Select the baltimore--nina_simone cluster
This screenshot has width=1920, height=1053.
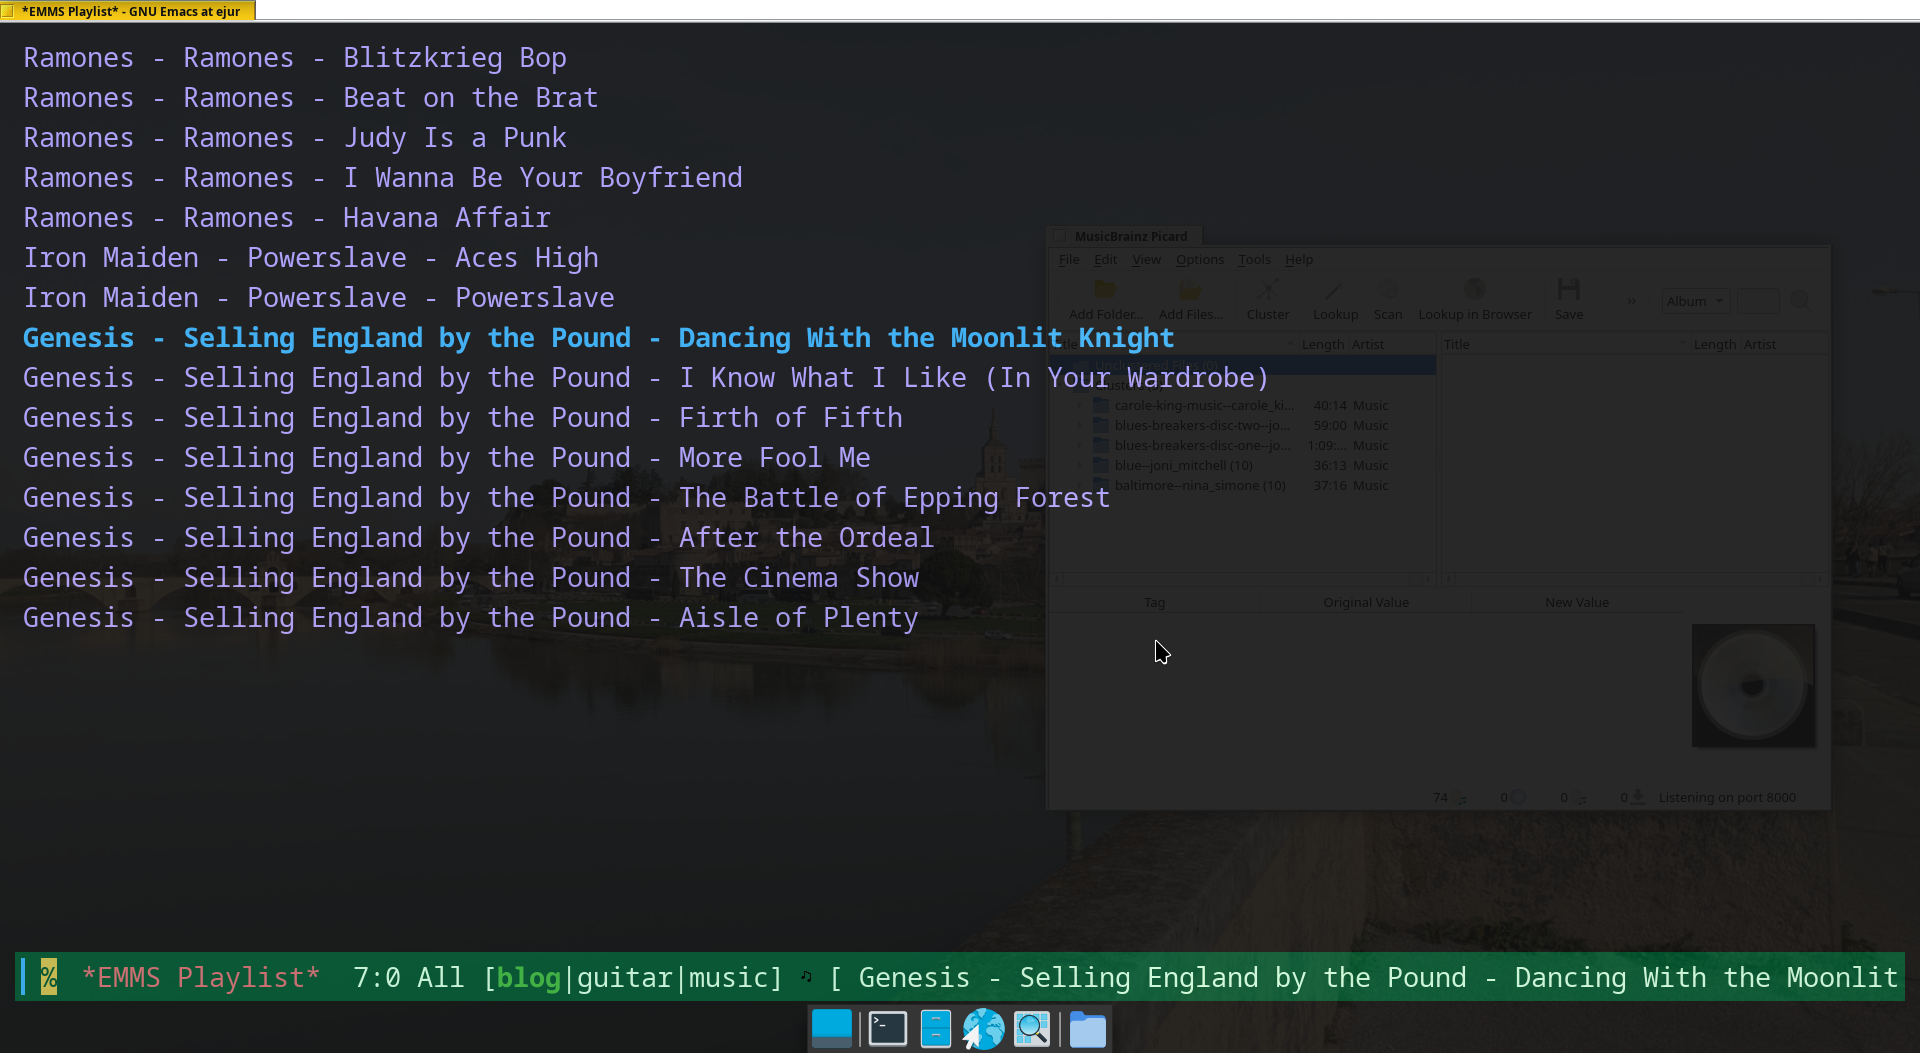pyautogui.click(x=1201, y=485)
